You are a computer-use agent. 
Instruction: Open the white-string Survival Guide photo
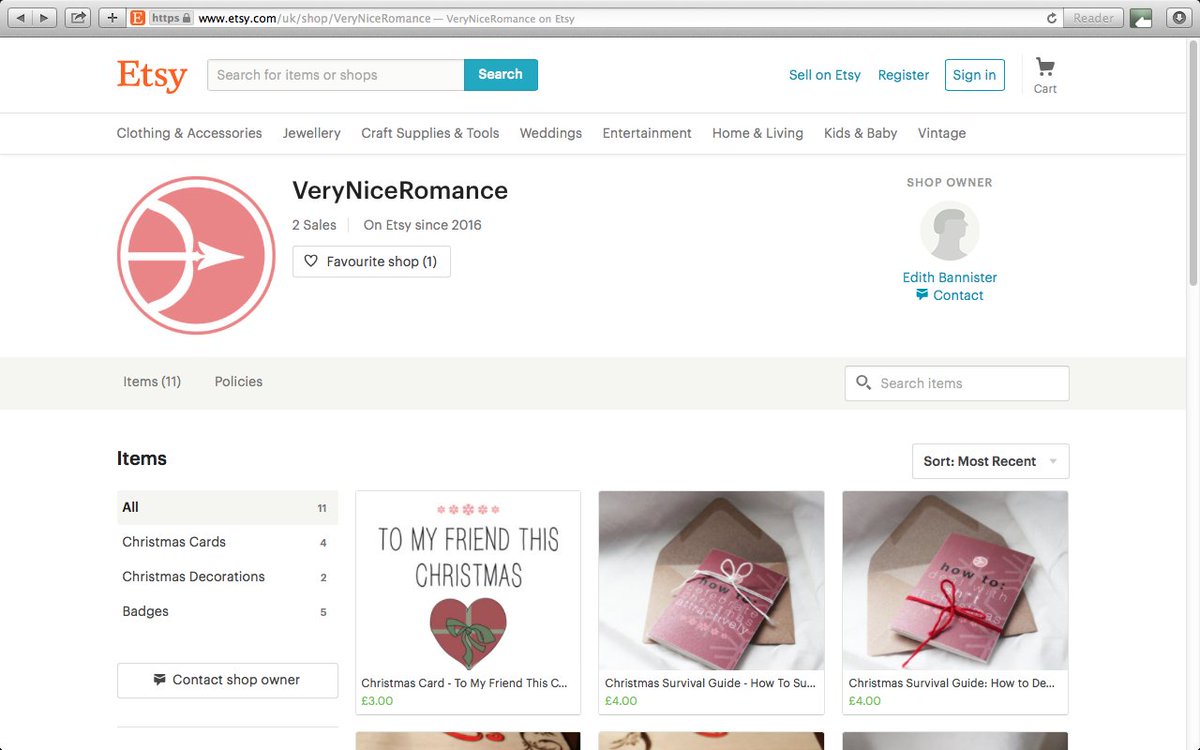(x=711, y=581)
